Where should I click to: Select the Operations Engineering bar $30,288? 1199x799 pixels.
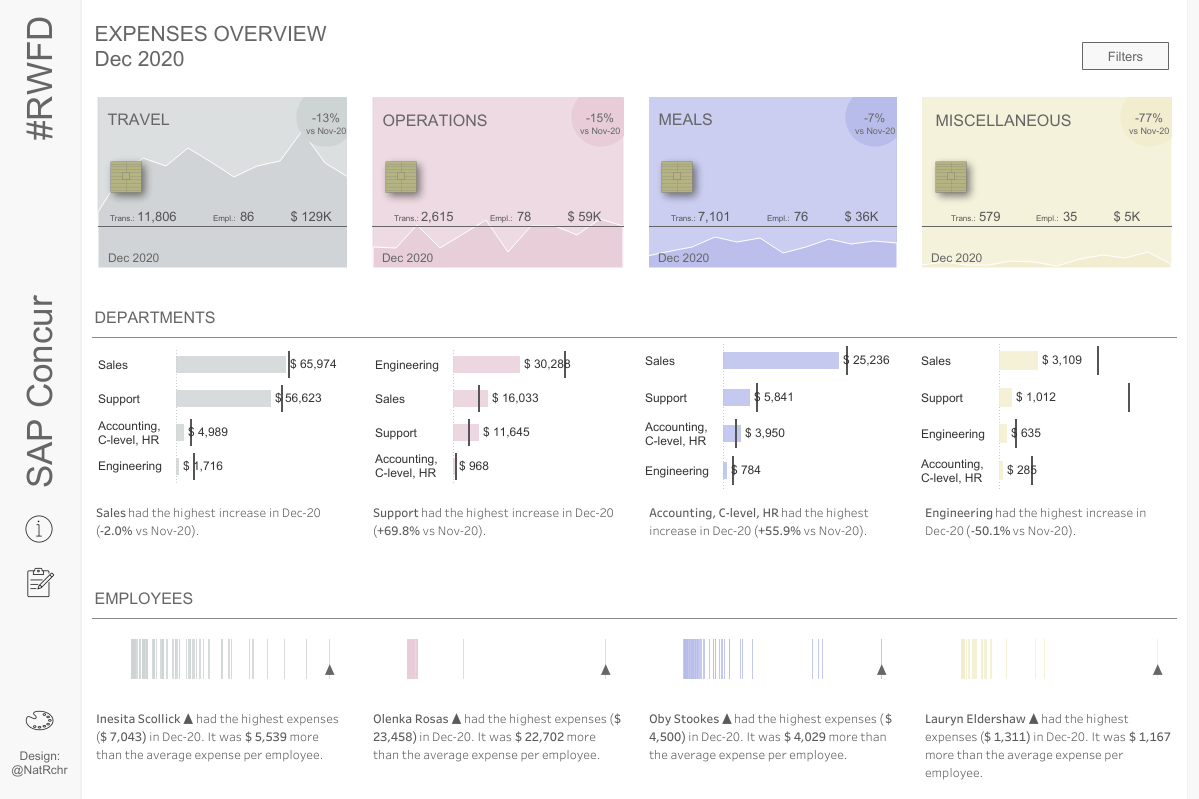click(486, 364)
